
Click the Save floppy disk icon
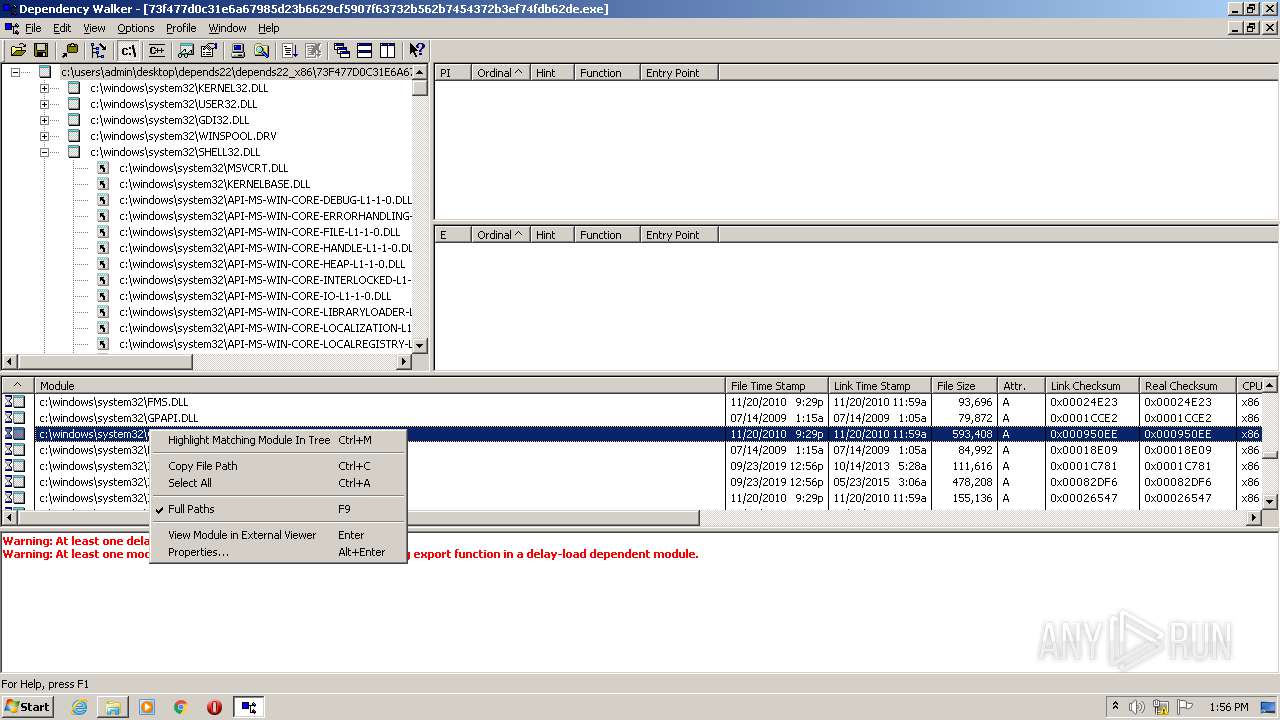41,50
